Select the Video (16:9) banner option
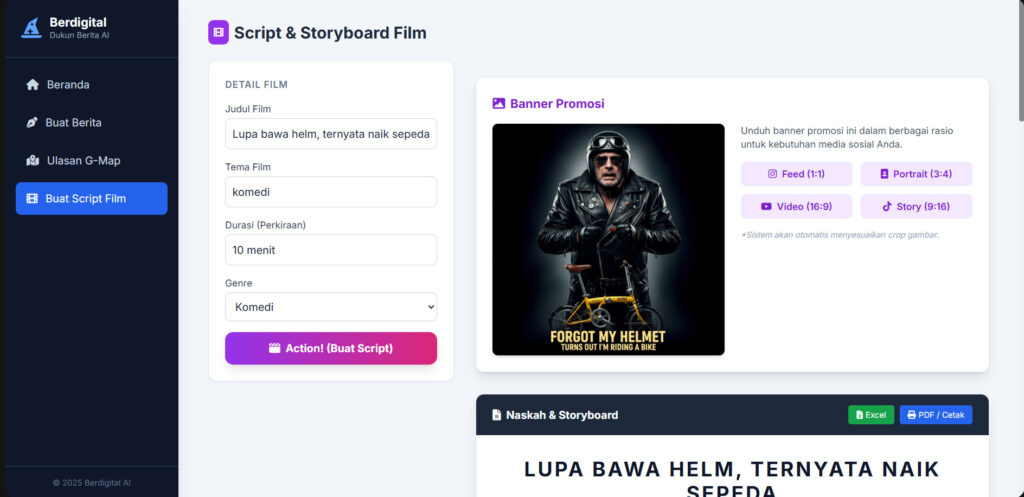Viewport: 1024px width, 497px height. 796,207
